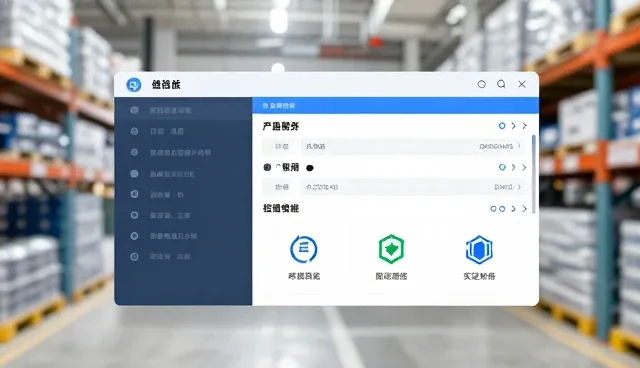Toggle the right circle of the third section's pair
The image size is (640, 368).
pyautogui.click(x=502, y=209)
